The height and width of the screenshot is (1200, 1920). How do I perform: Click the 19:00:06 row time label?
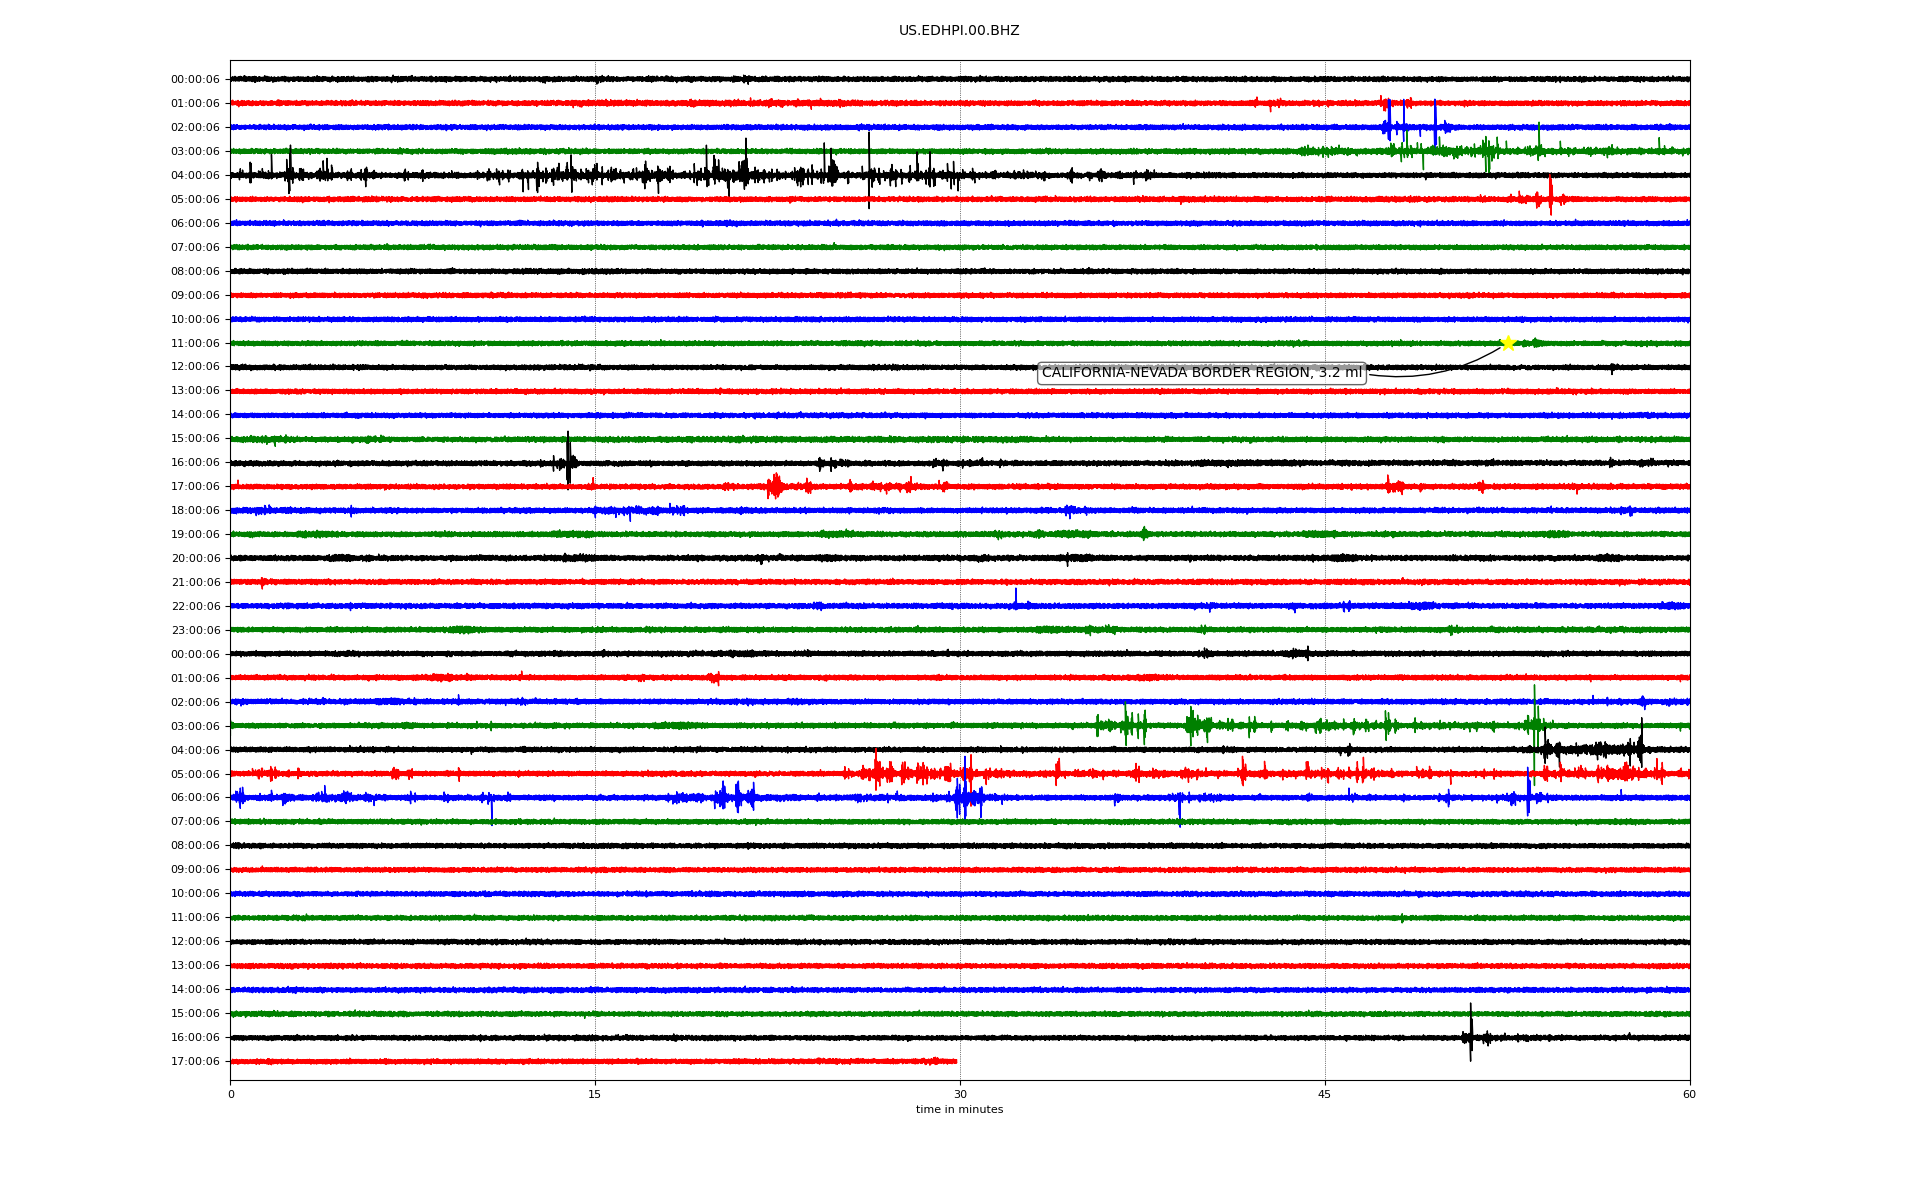pyautogui.click(x=195, y=535)
